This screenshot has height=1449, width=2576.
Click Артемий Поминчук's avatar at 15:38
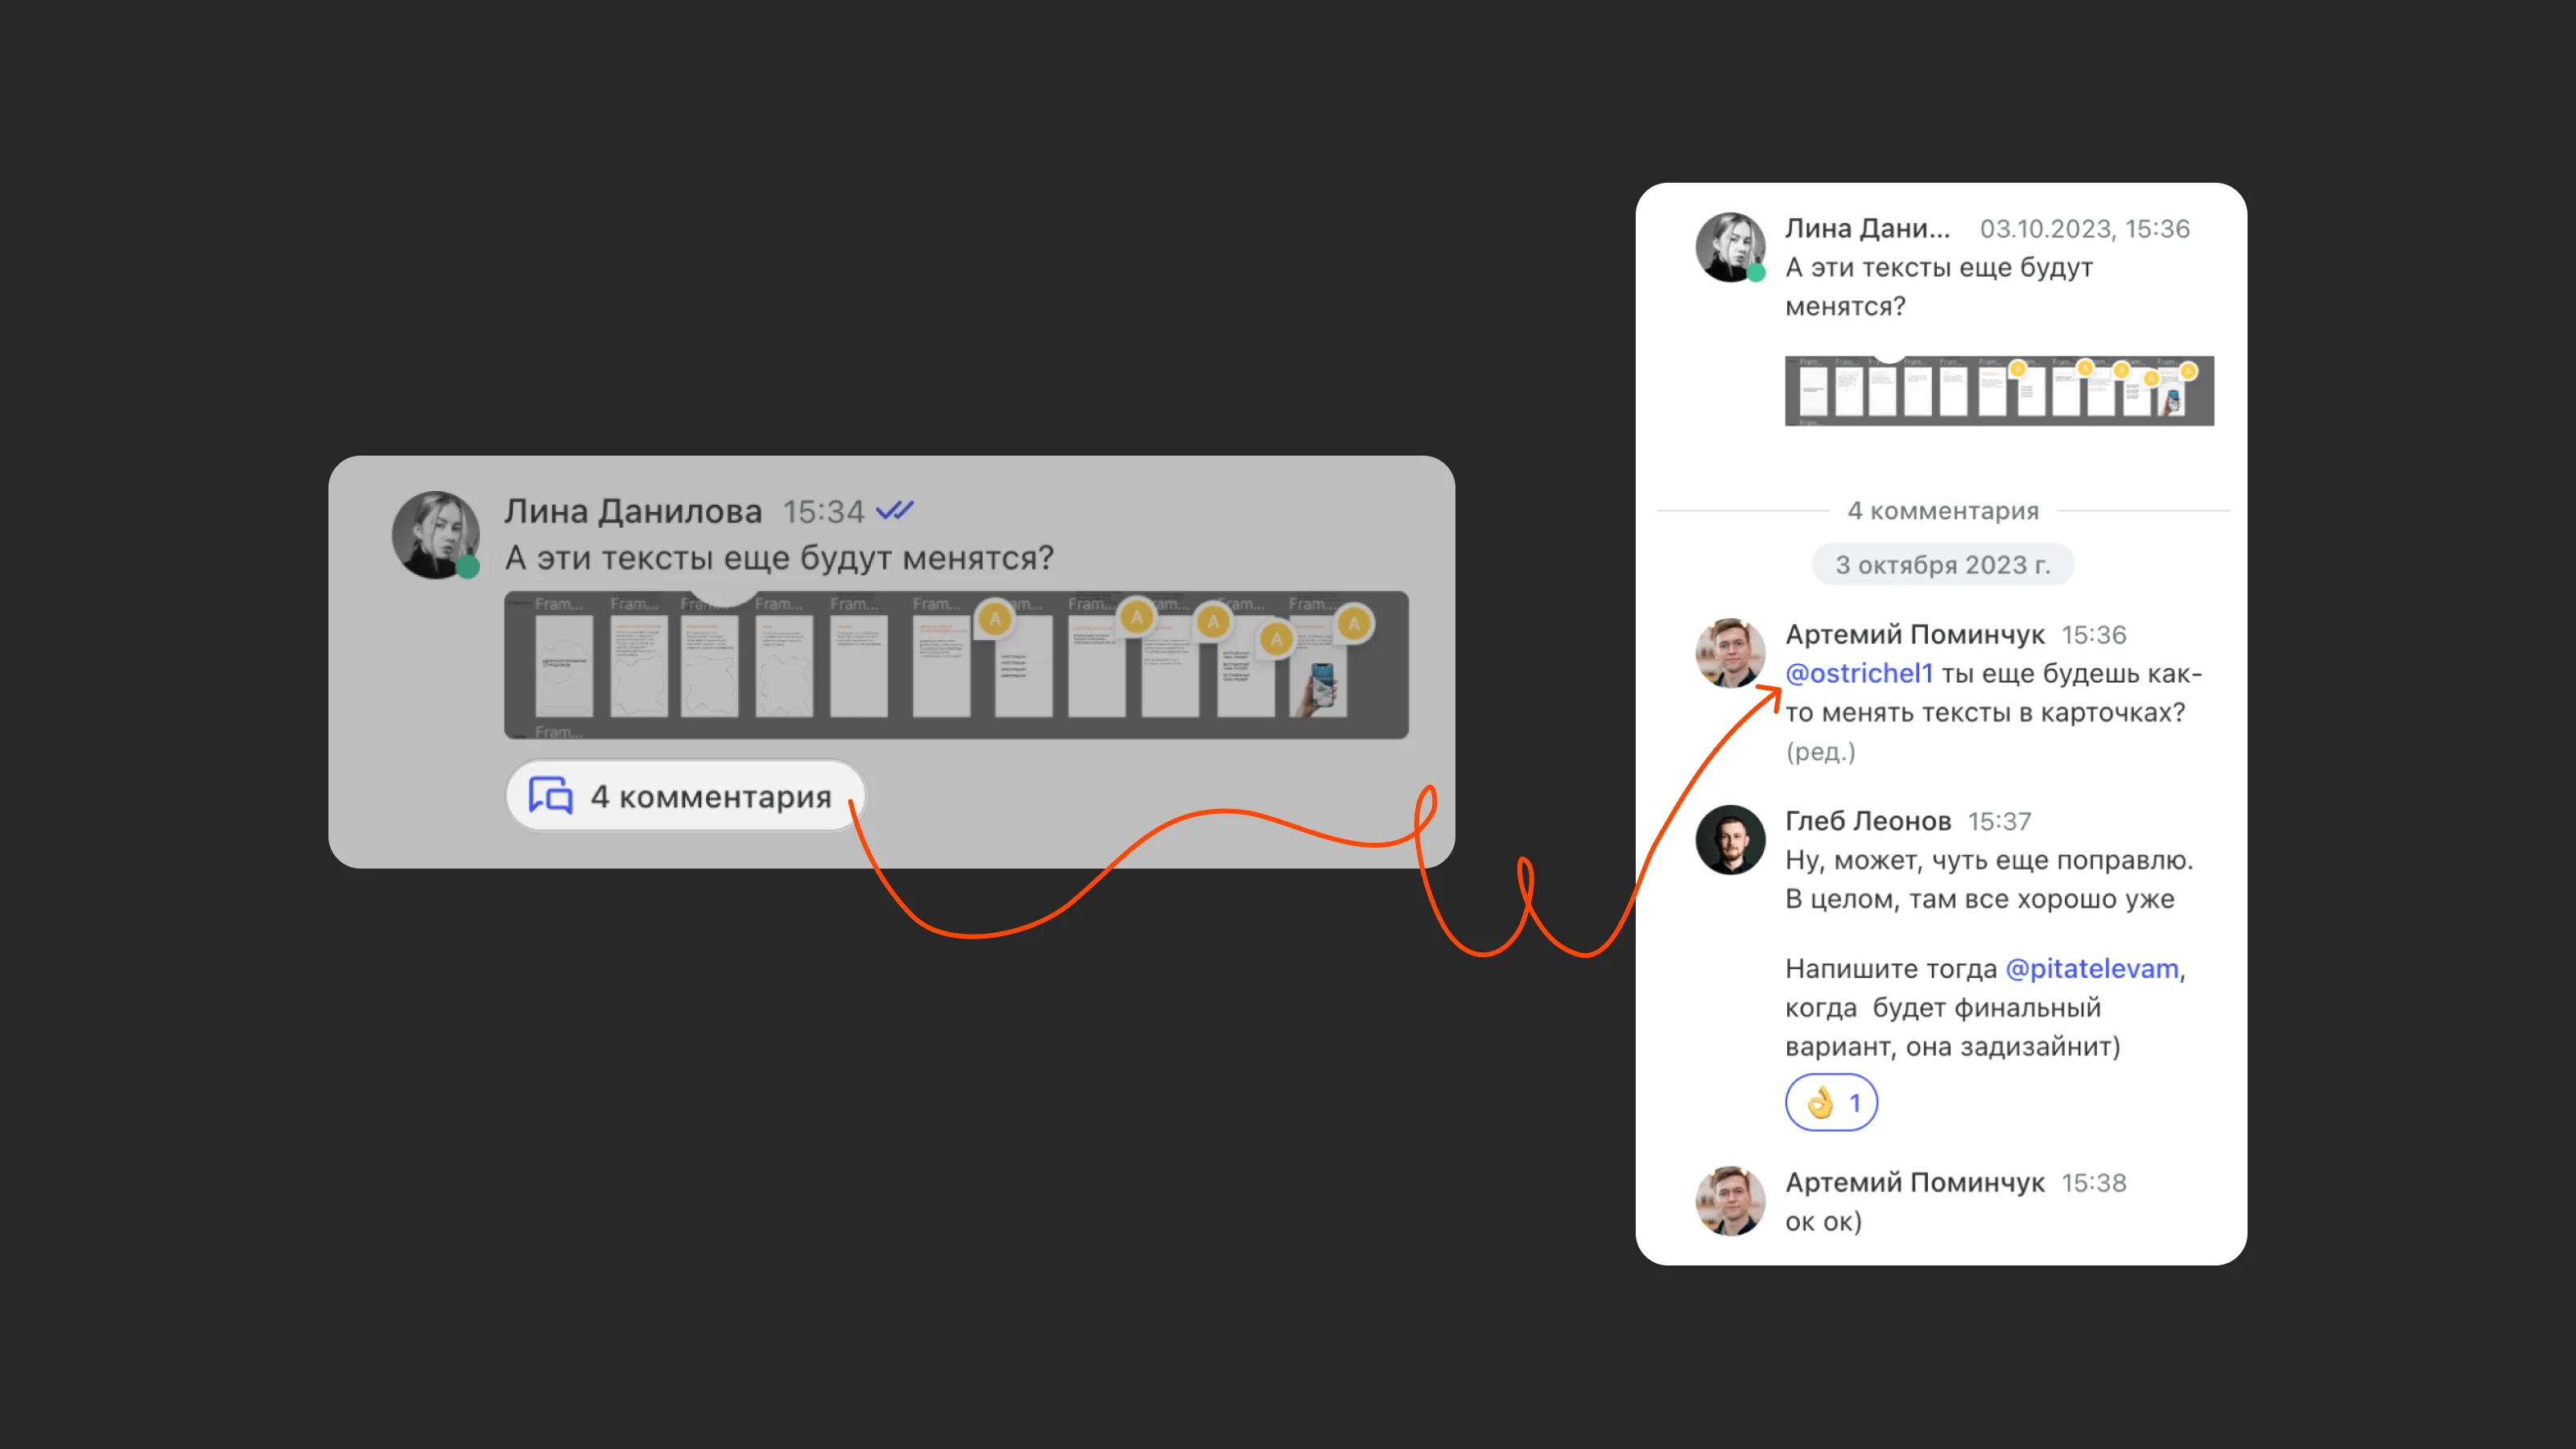pos(1730,1201)
